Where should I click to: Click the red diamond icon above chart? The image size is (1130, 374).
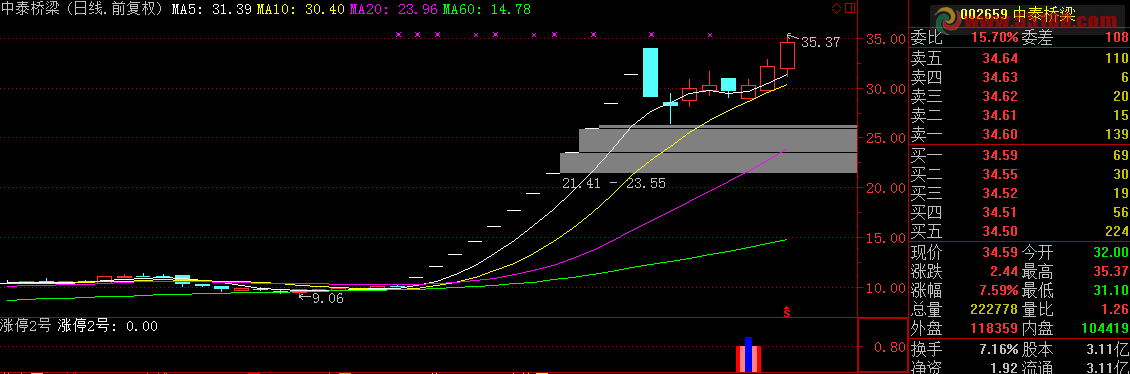pos(836,8)
